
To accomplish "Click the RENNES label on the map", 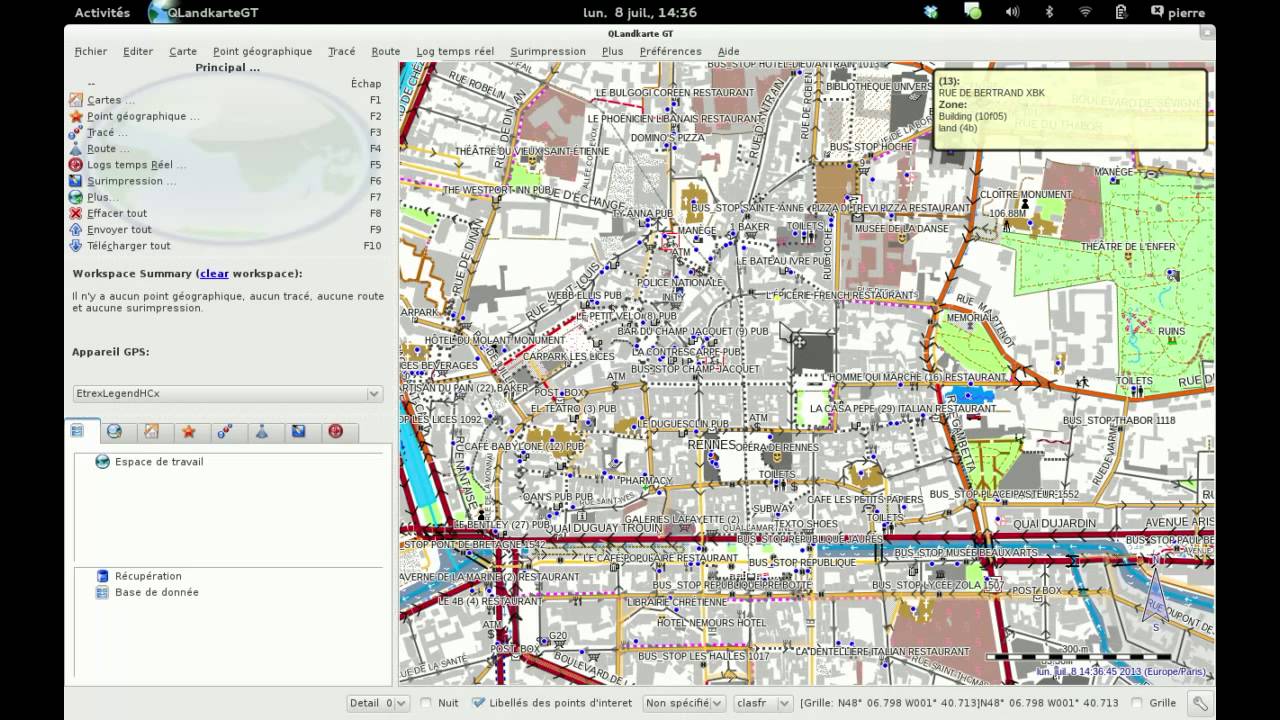I will (712, 444).
